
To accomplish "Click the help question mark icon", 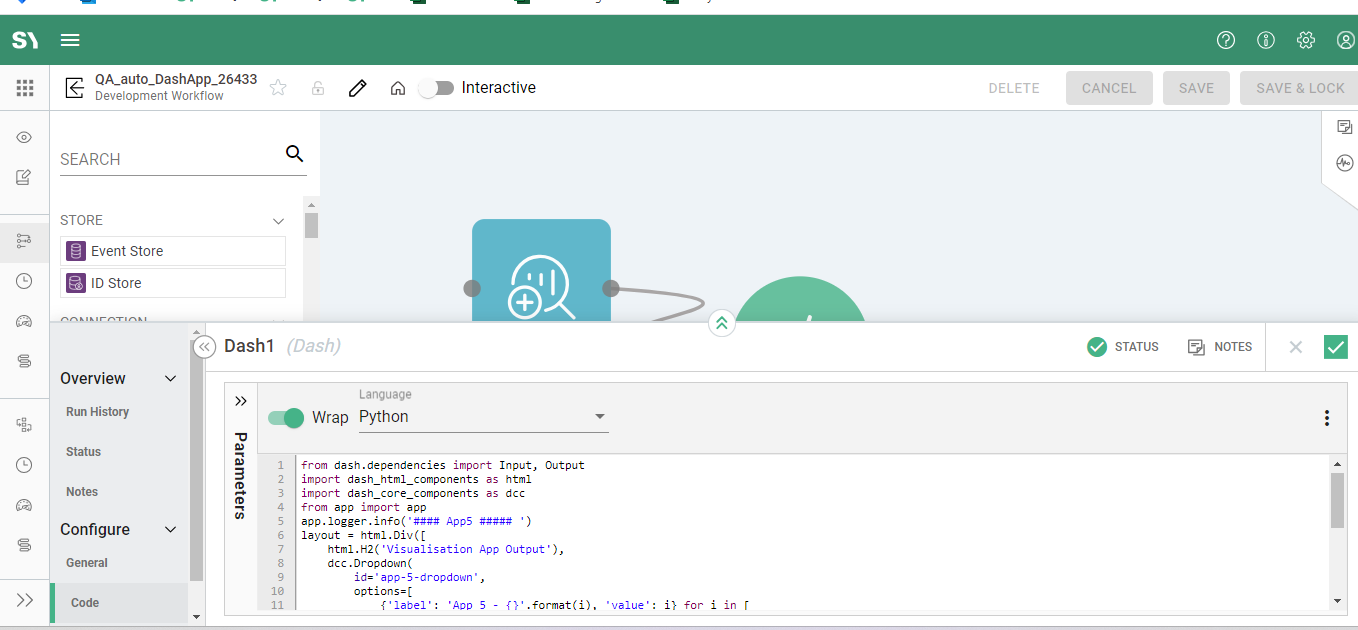I will [1226, 40].
